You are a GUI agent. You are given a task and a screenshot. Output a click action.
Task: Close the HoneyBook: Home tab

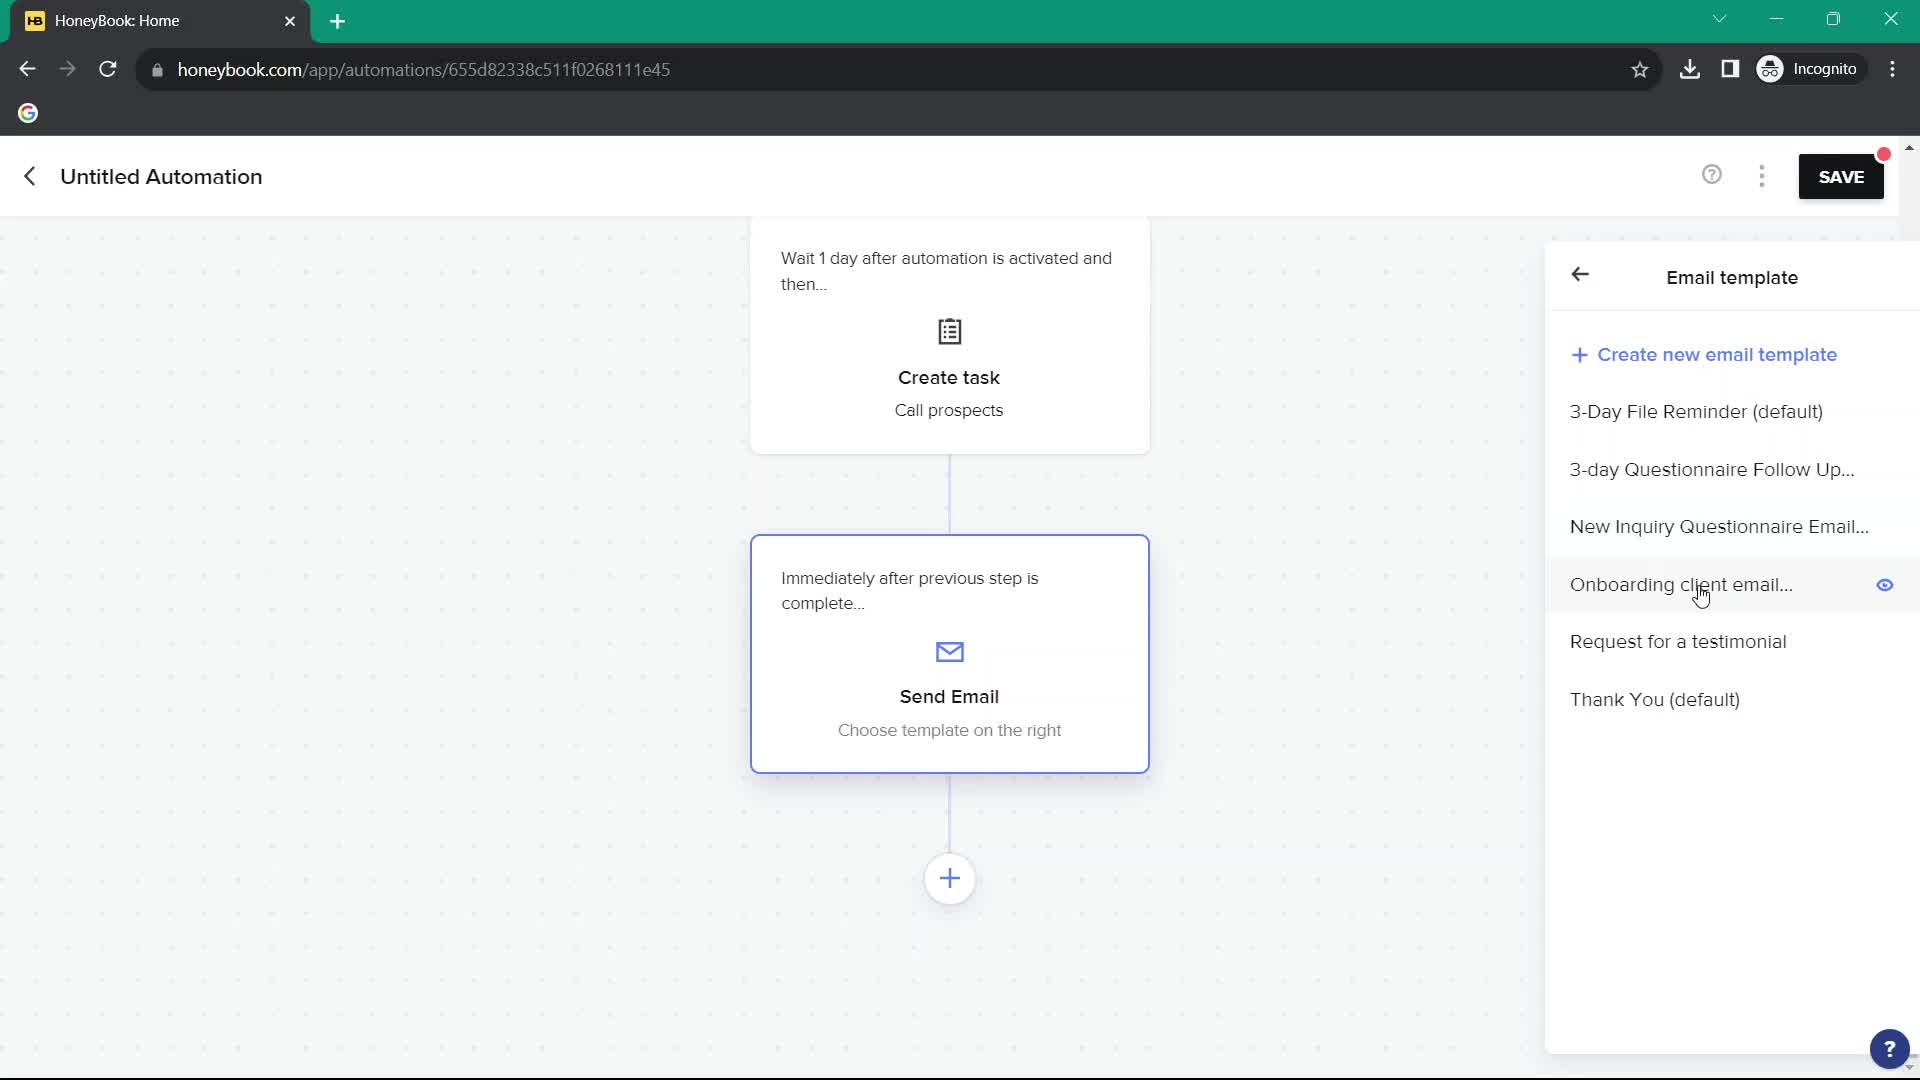pyautogui.click(x=290, y=21)
